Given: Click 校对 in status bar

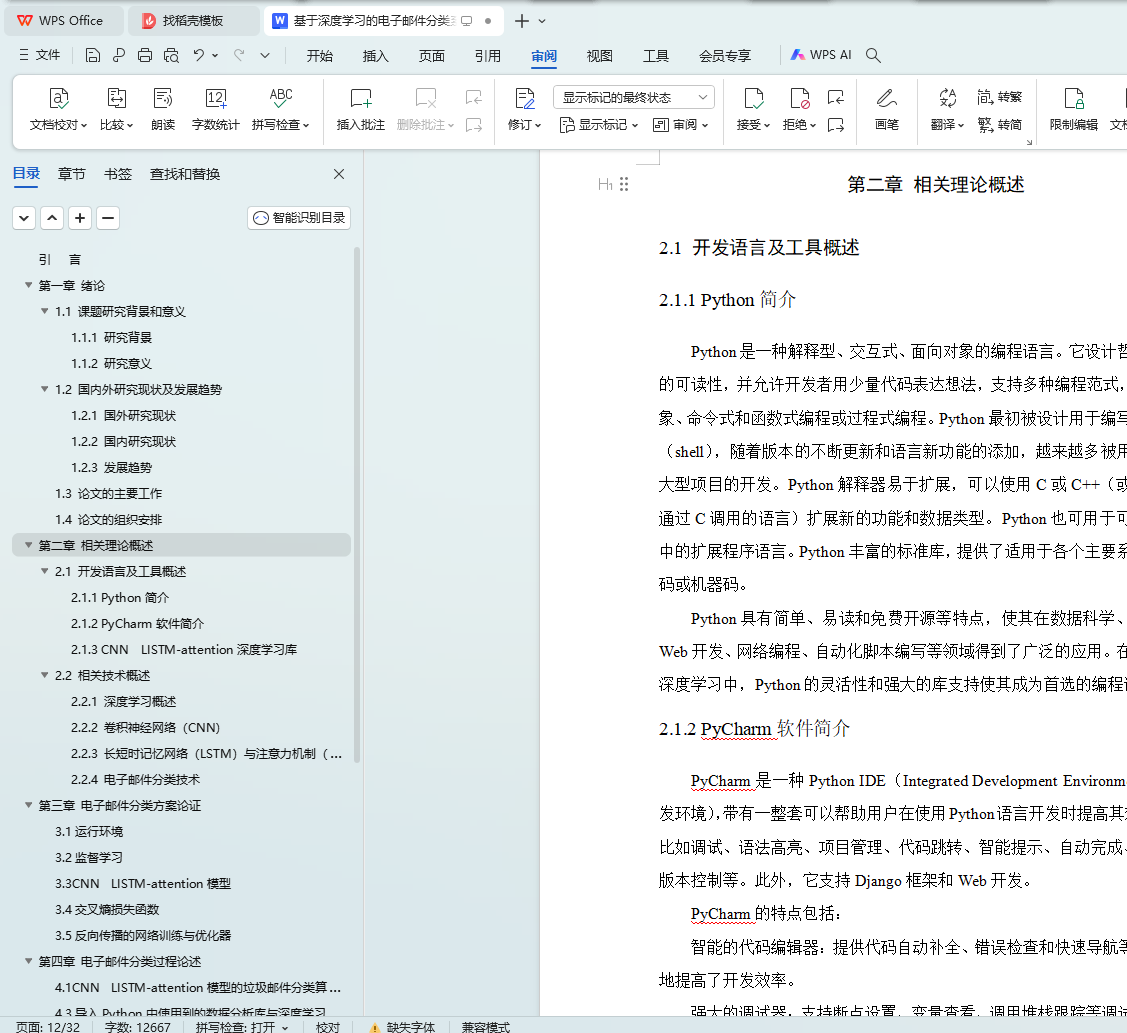Looking at the screenshot, I should (328, 1027).
